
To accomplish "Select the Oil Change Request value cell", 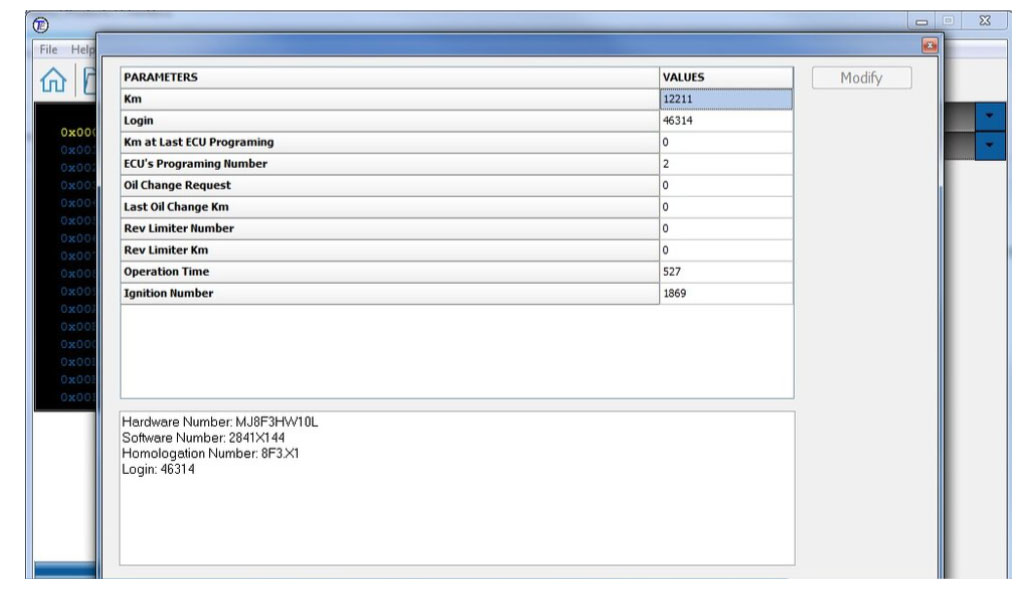I will click(725, 186).
